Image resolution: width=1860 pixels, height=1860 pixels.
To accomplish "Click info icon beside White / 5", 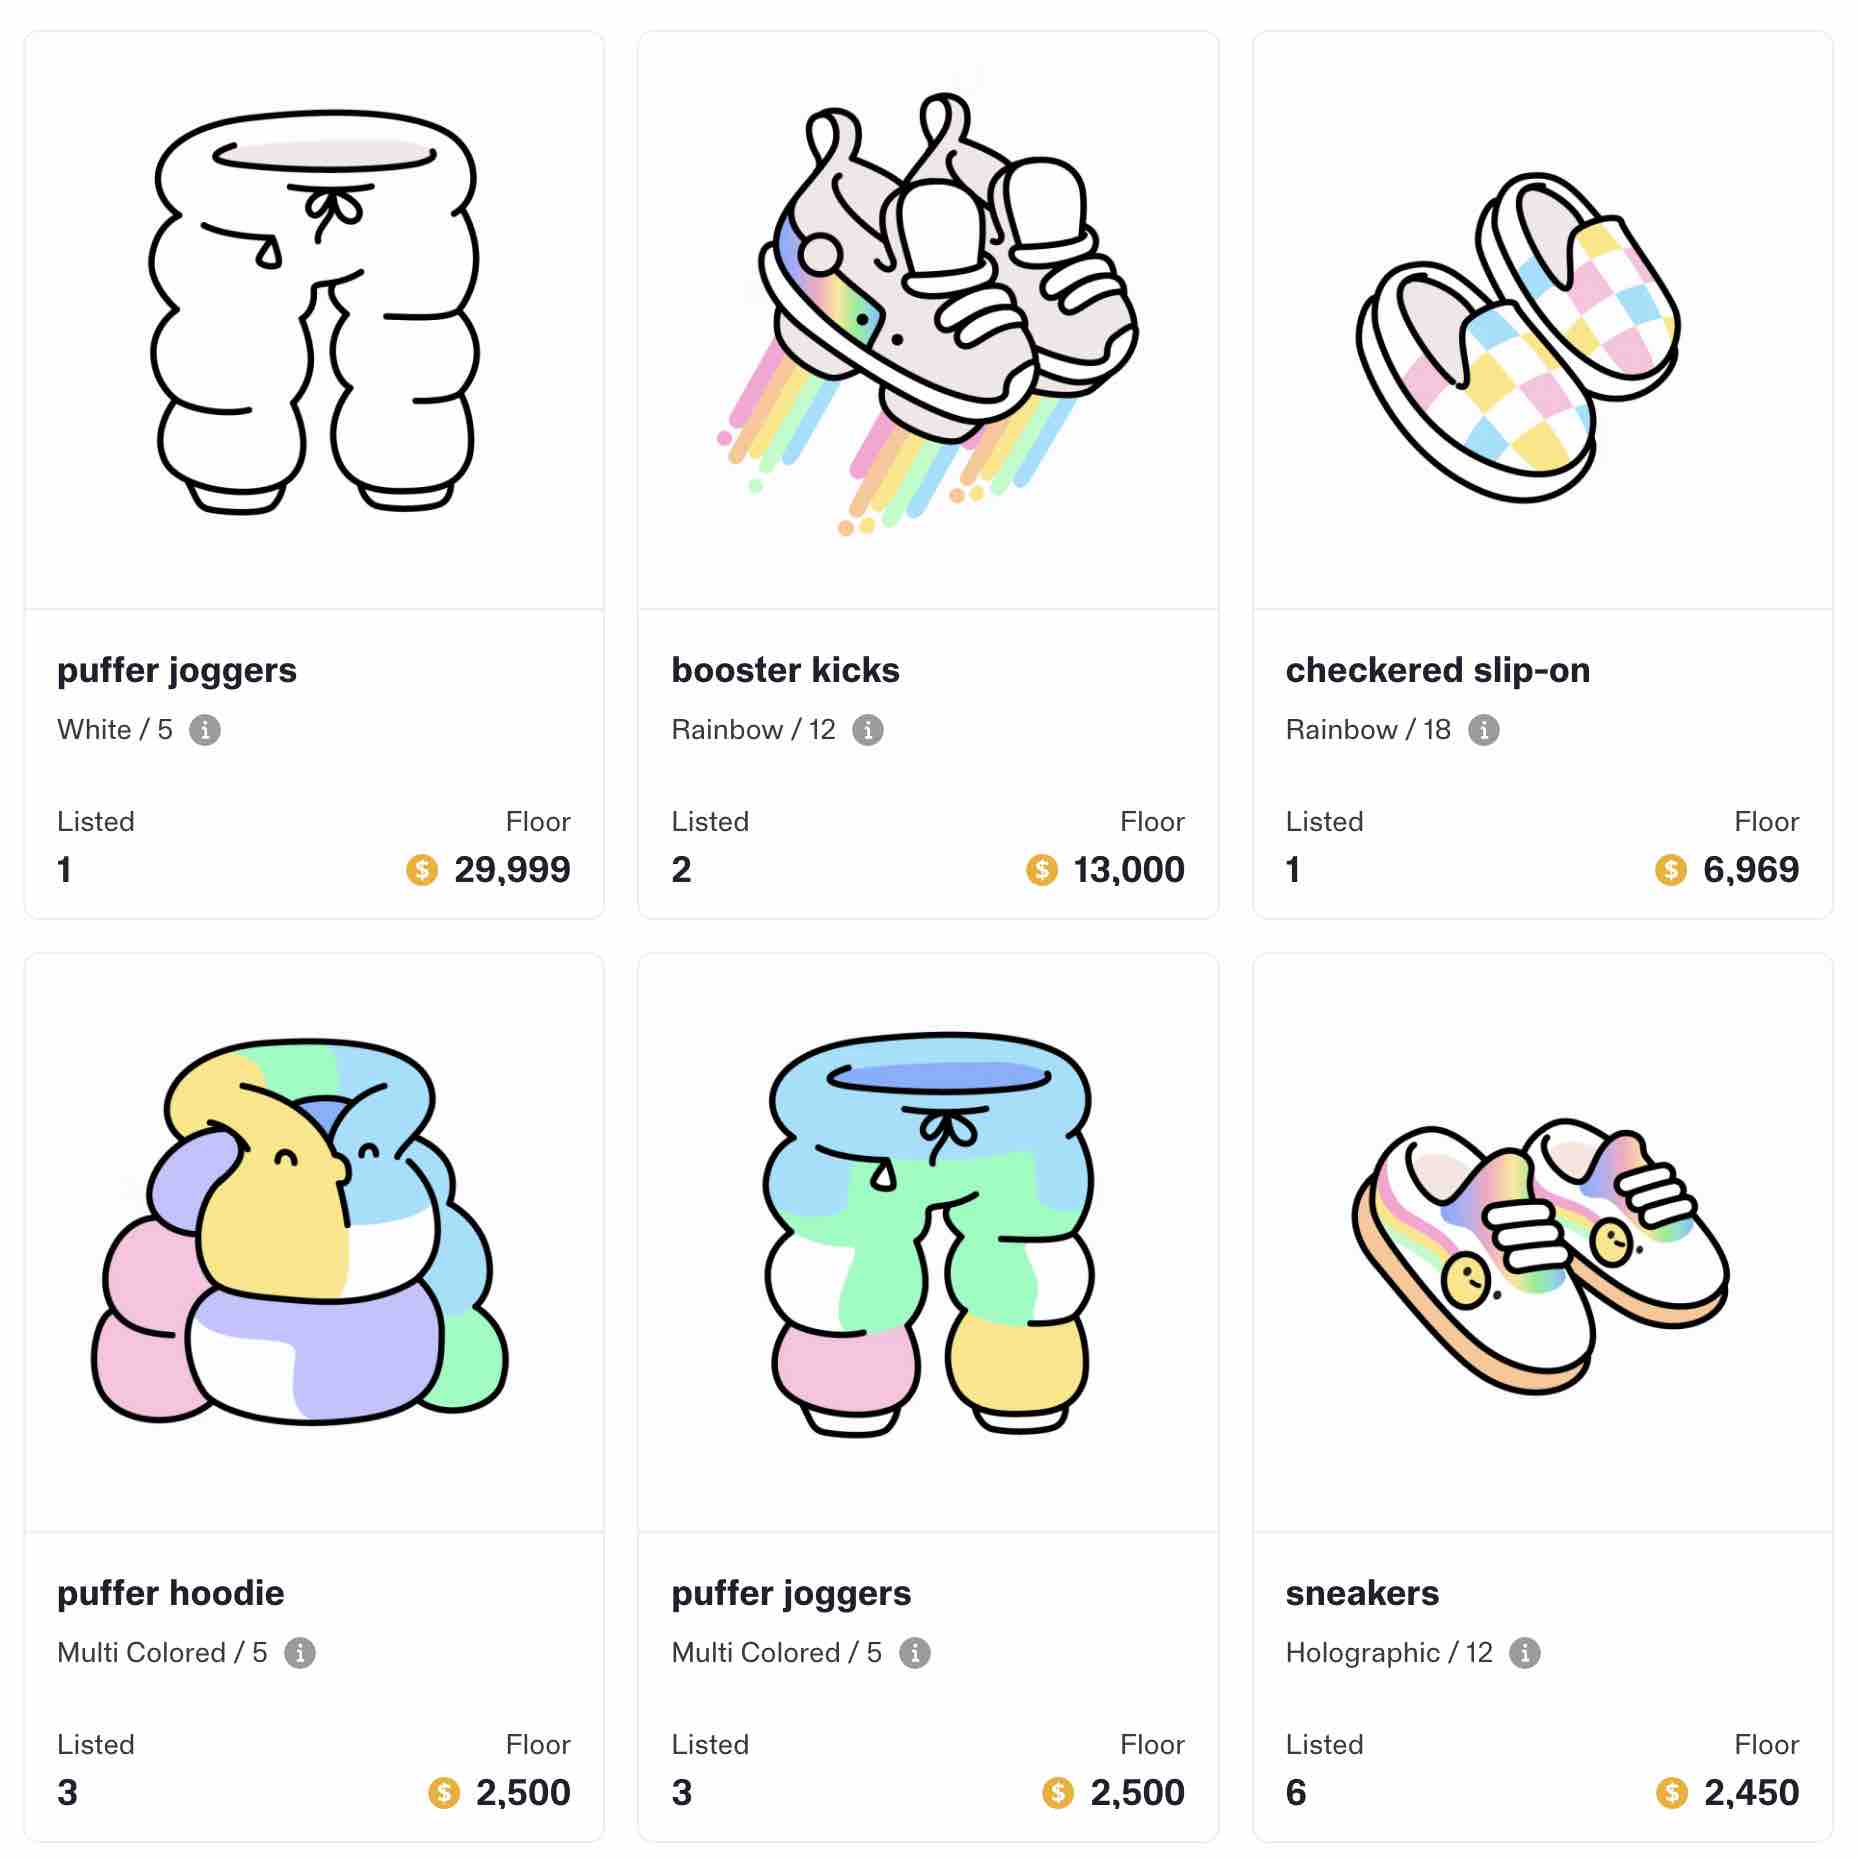I will [x=205, y=730].
